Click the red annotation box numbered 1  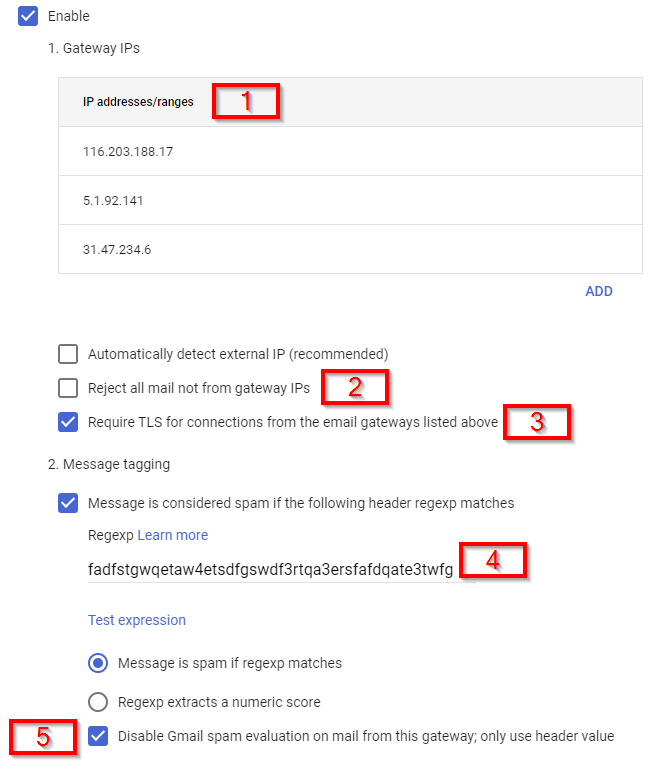point(245,101)
